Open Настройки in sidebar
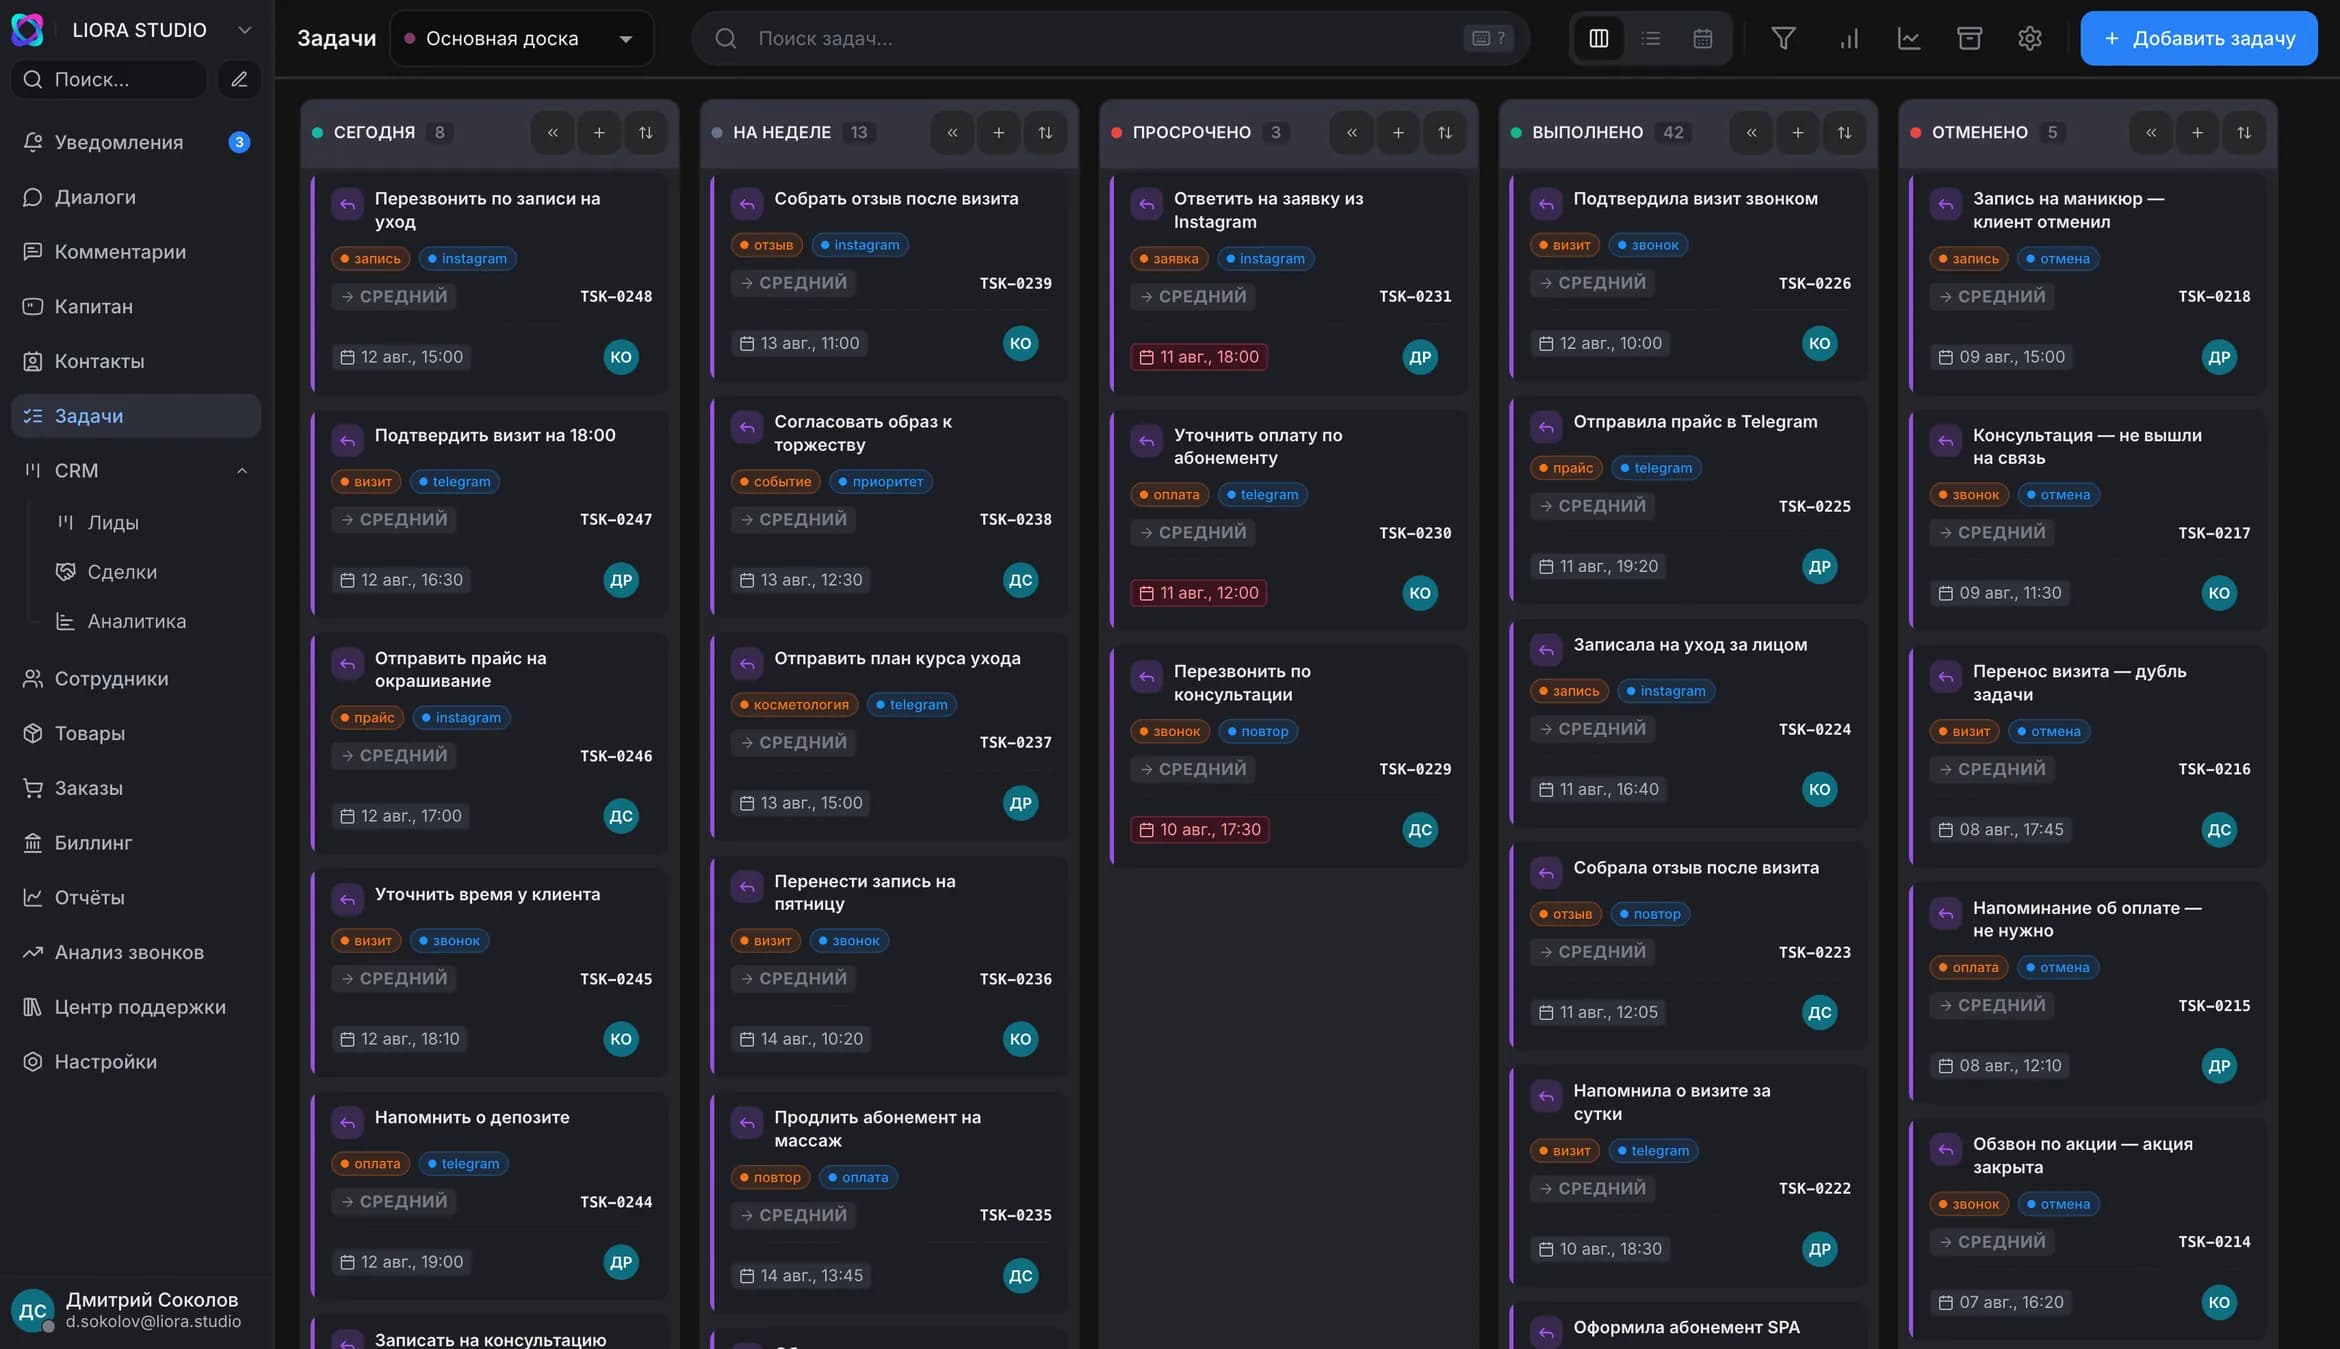This screenshot has width=2340, height=1349. [136, 1061]
